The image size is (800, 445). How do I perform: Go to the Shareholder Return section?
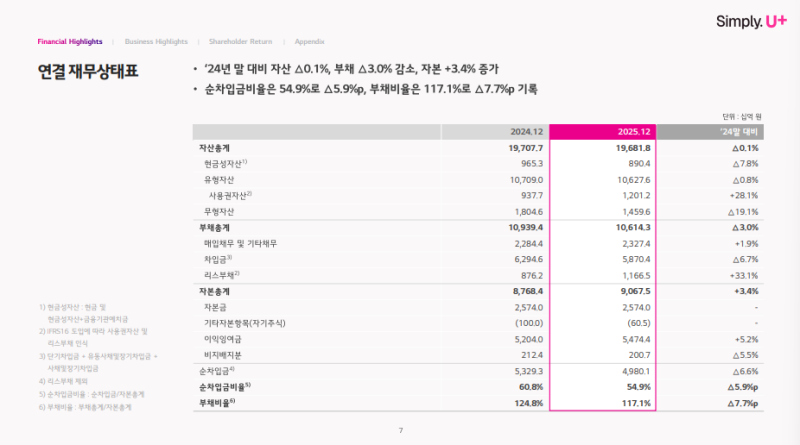click(241, 42)
